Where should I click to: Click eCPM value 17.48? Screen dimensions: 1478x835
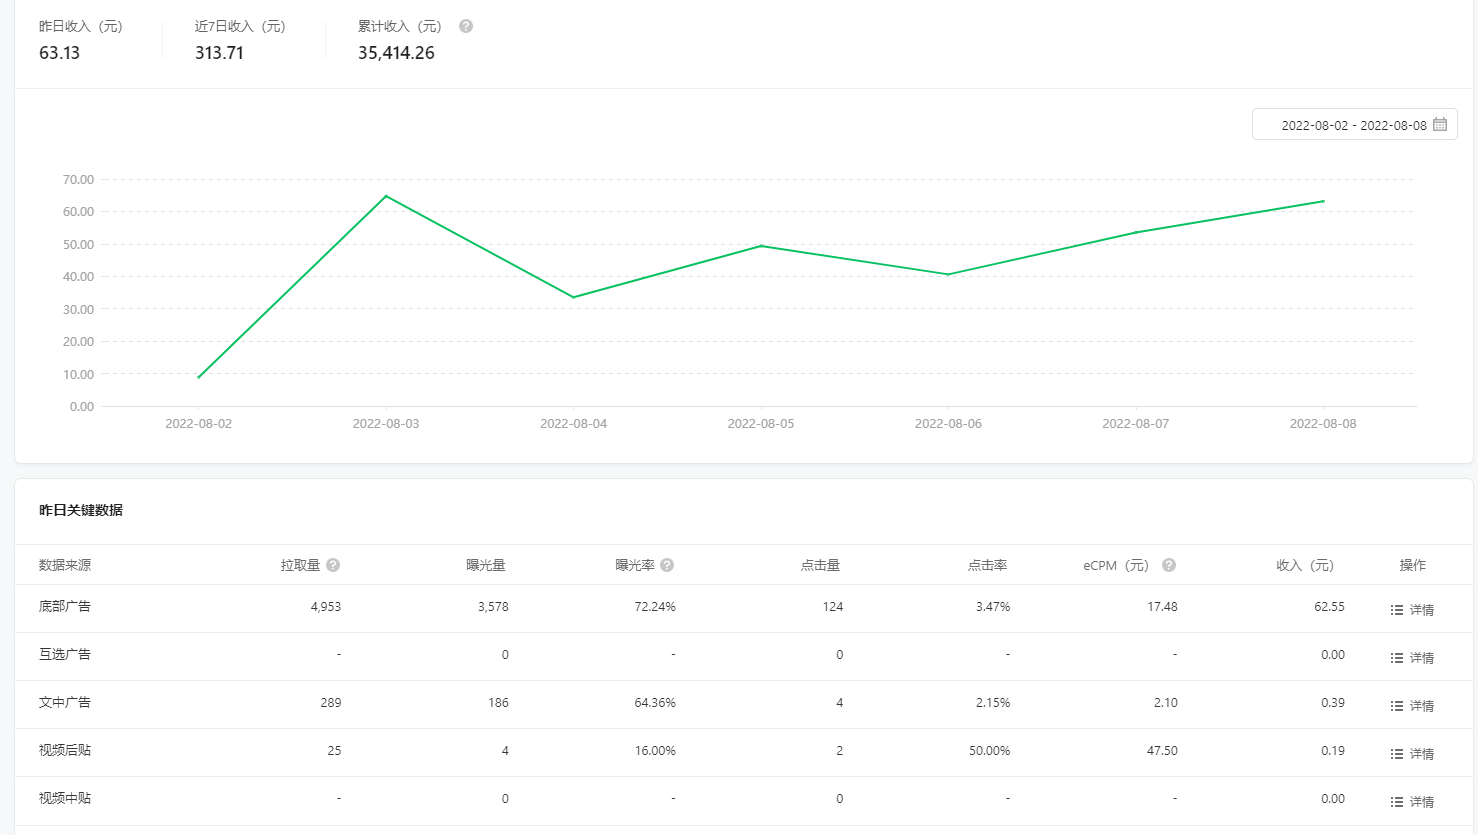pos(1162,607)
